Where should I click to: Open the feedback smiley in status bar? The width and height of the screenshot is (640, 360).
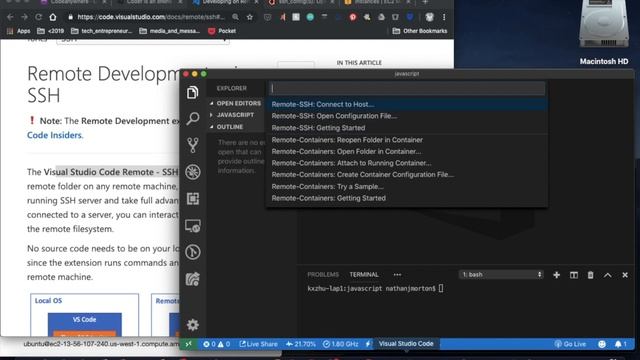click(x=602, y=344)
